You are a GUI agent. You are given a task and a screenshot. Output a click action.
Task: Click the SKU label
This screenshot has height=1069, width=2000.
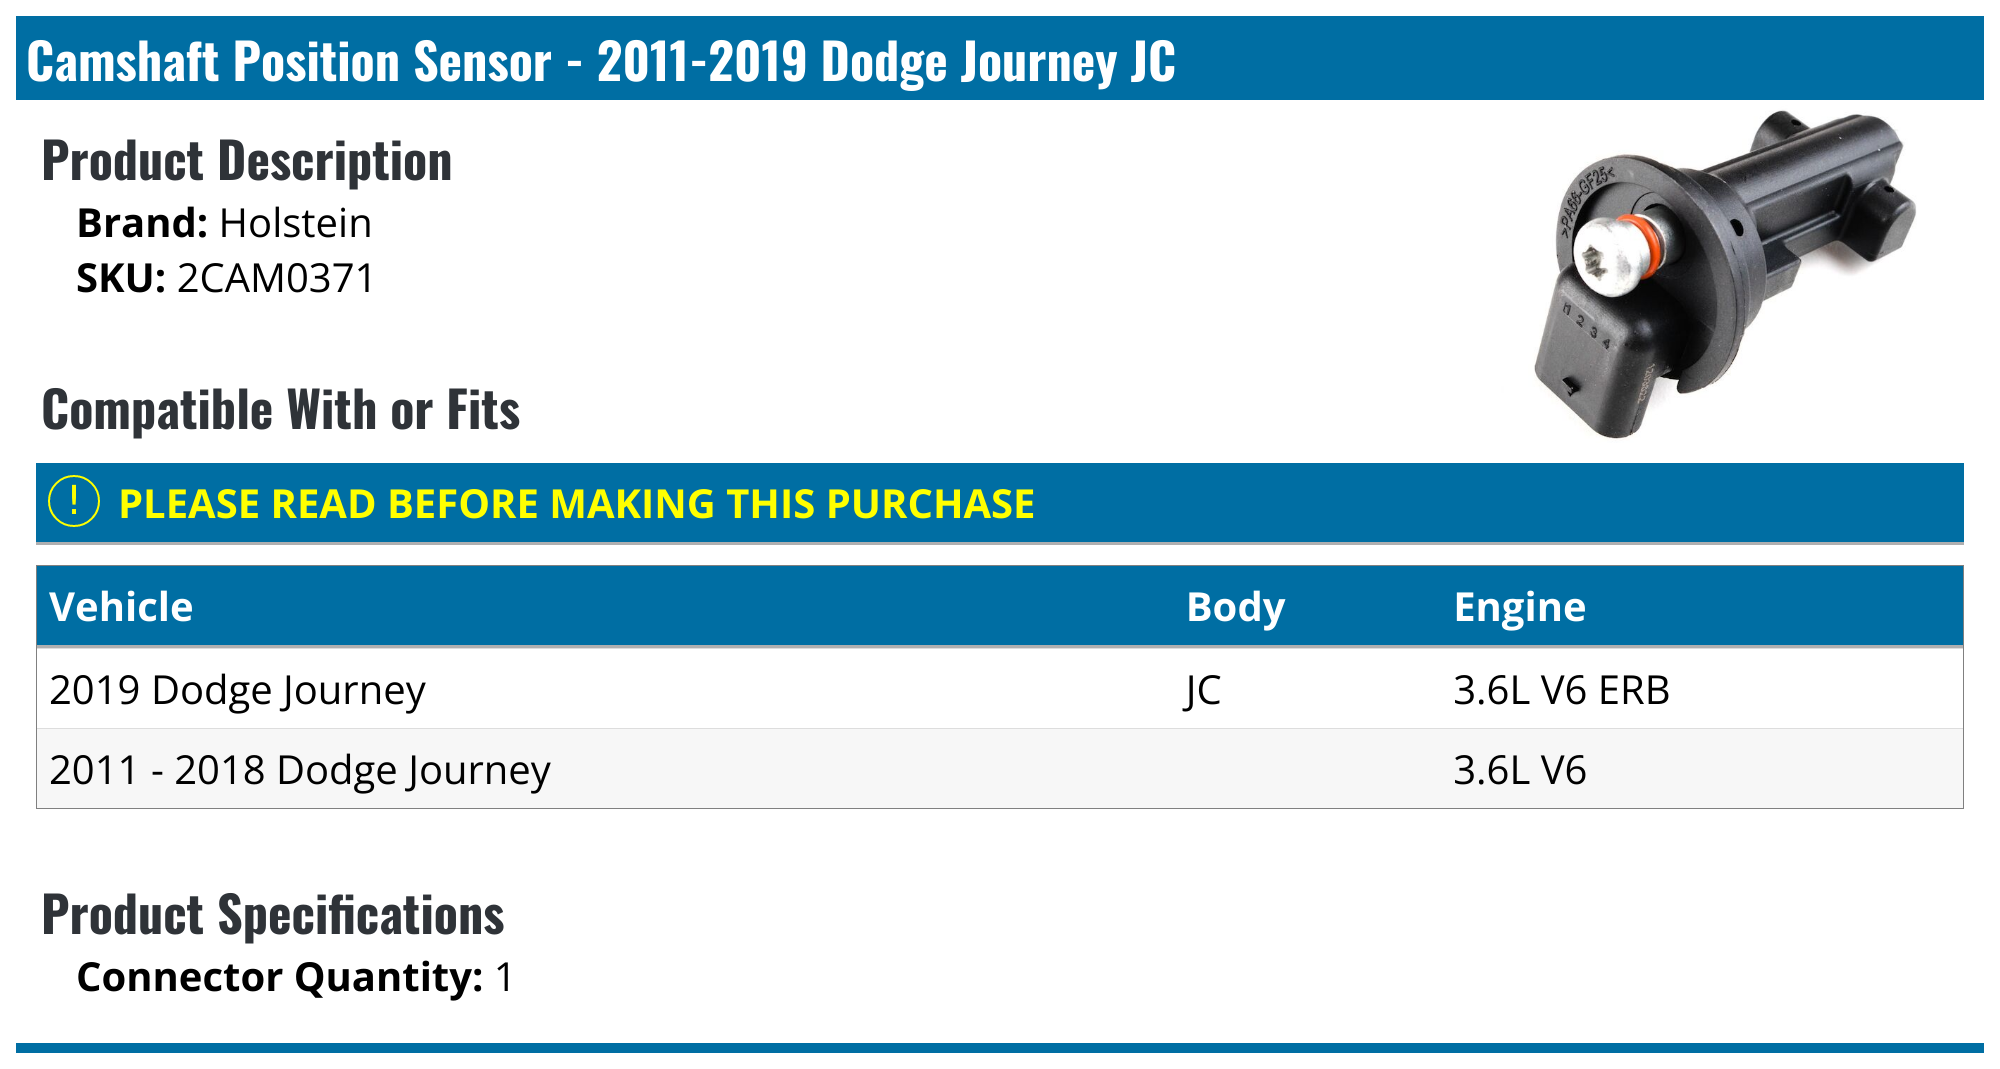click(121, 278)
